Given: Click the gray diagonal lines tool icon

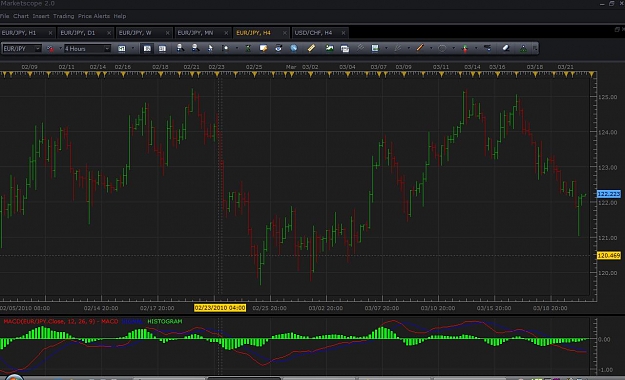Looking at the screenshot, I should (x=360, y=48).
